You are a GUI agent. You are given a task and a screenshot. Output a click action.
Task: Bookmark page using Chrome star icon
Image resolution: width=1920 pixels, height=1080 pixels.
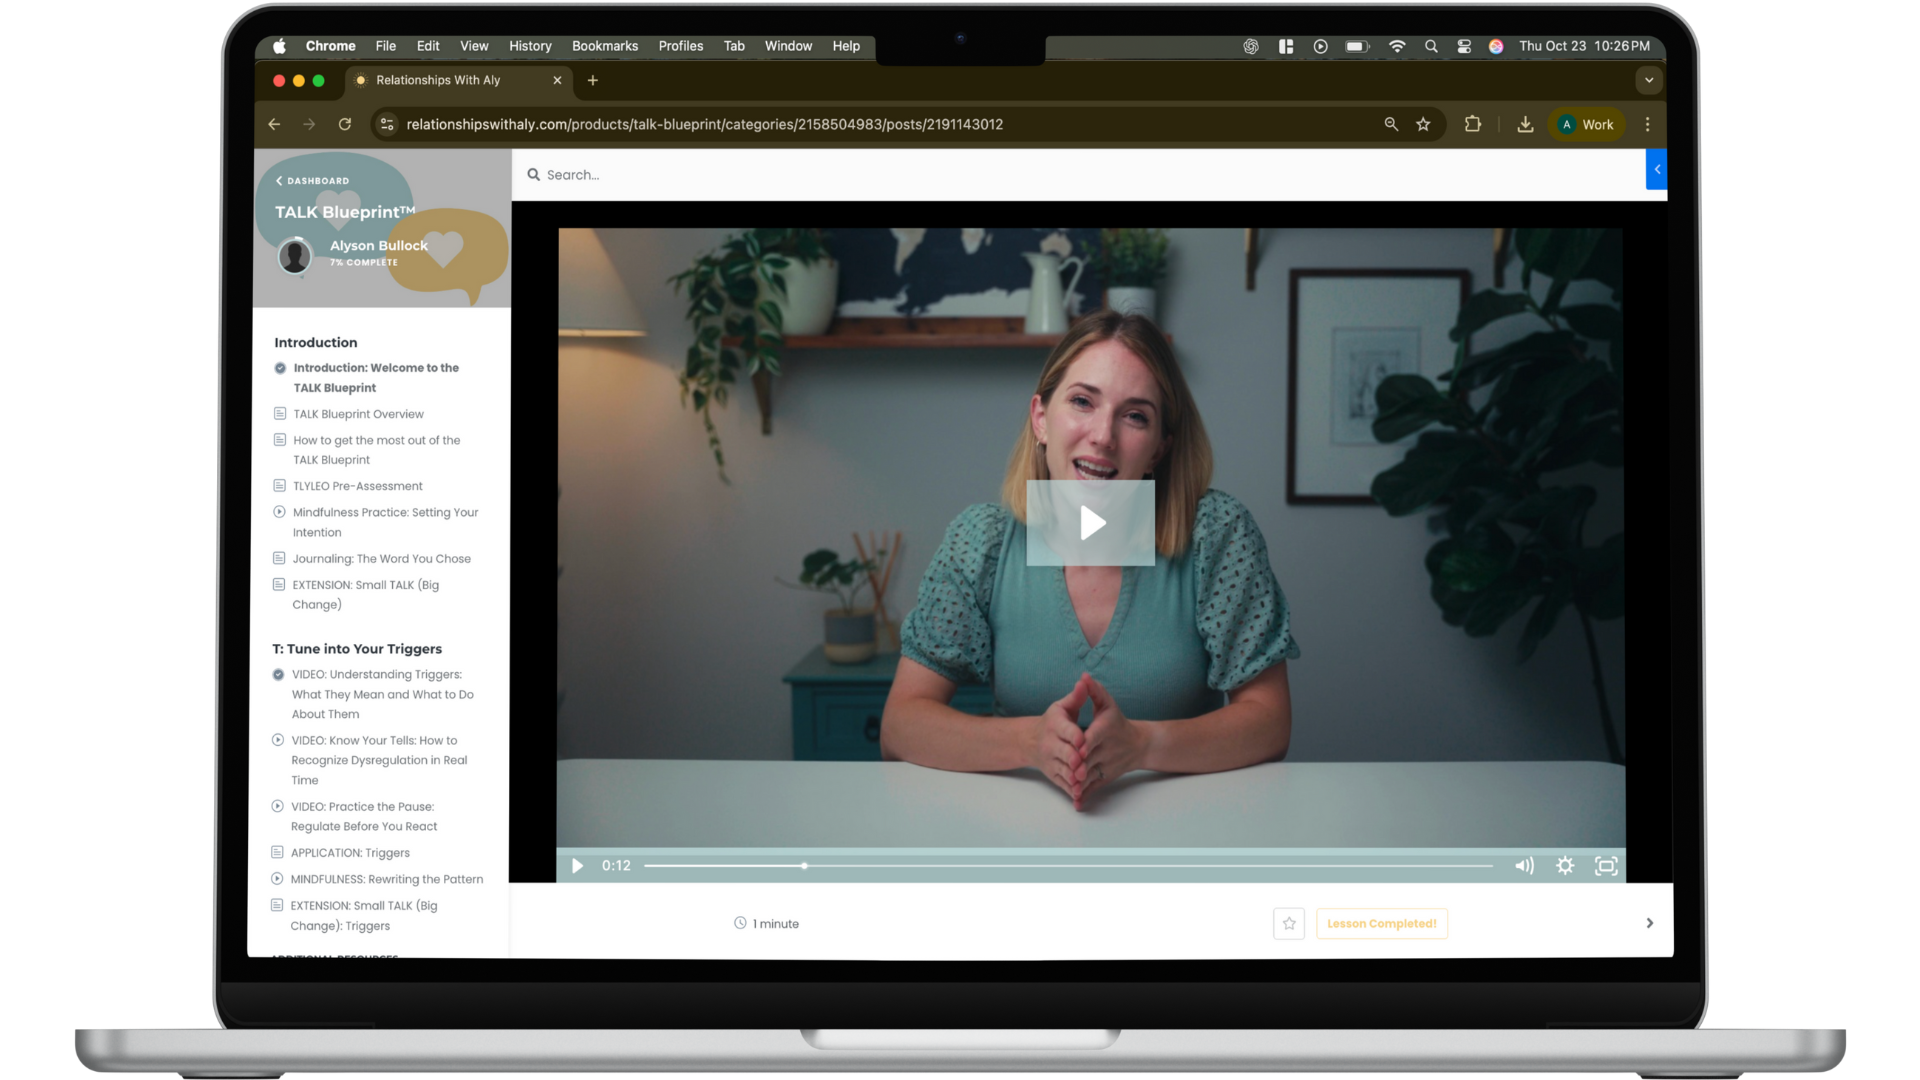[x=1423, y=124]
